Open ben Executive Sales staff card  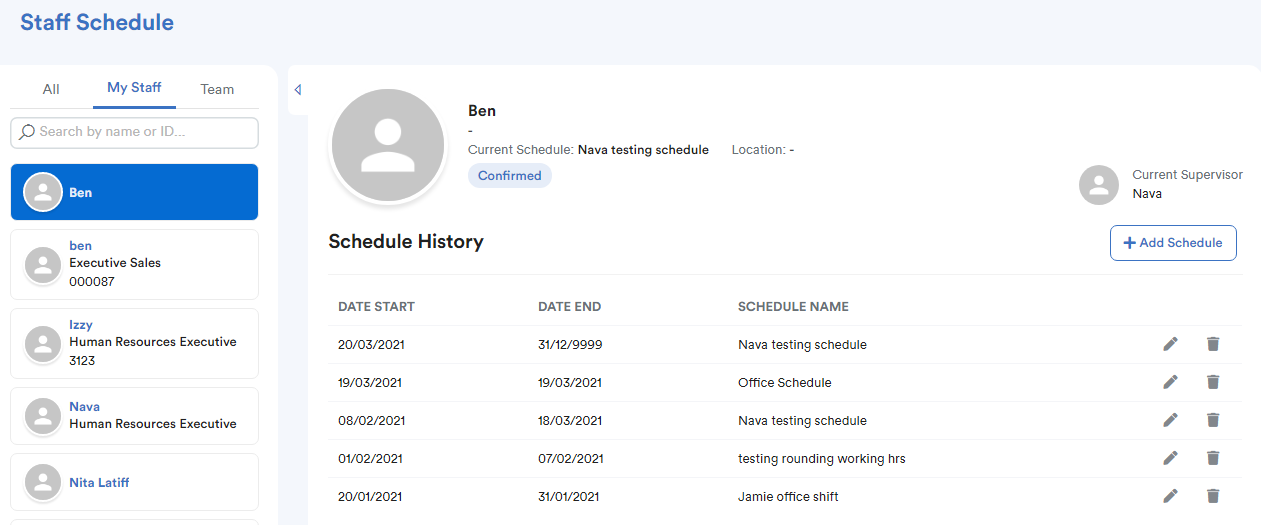[134, 264]
